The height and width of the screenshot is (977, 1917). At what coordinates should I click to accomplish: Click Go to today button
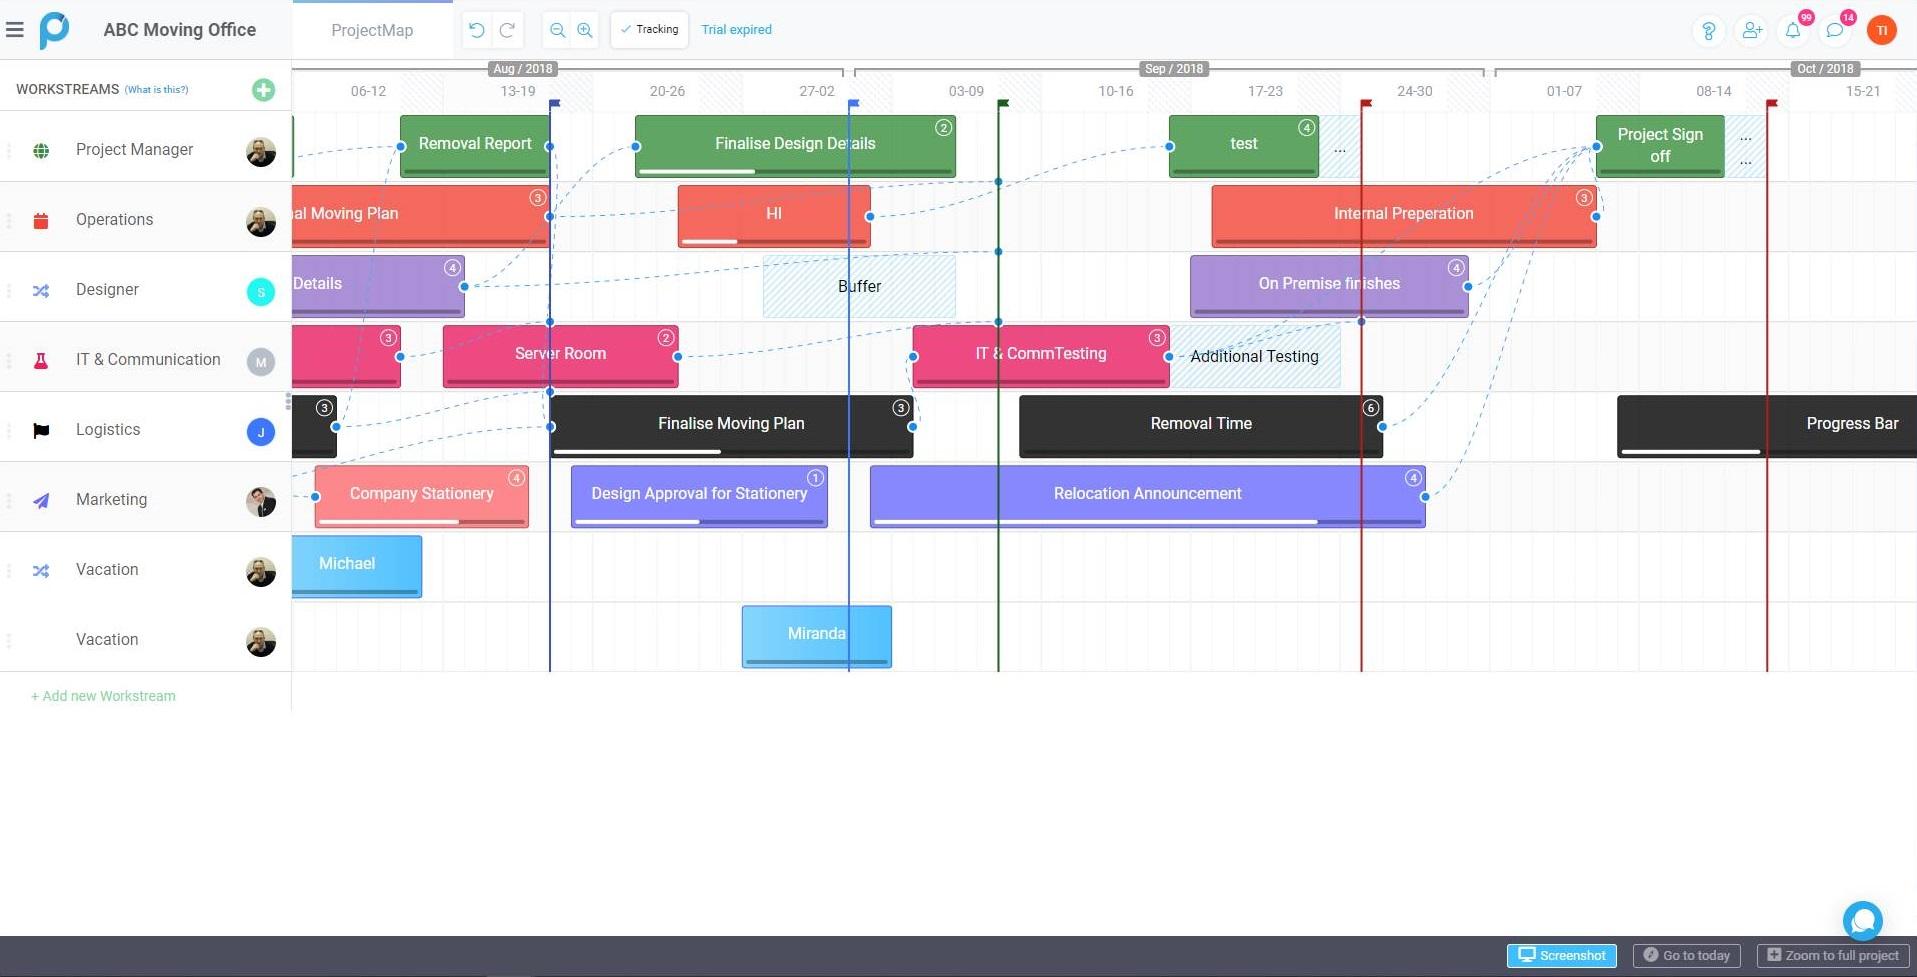[x=1686, y=955]
